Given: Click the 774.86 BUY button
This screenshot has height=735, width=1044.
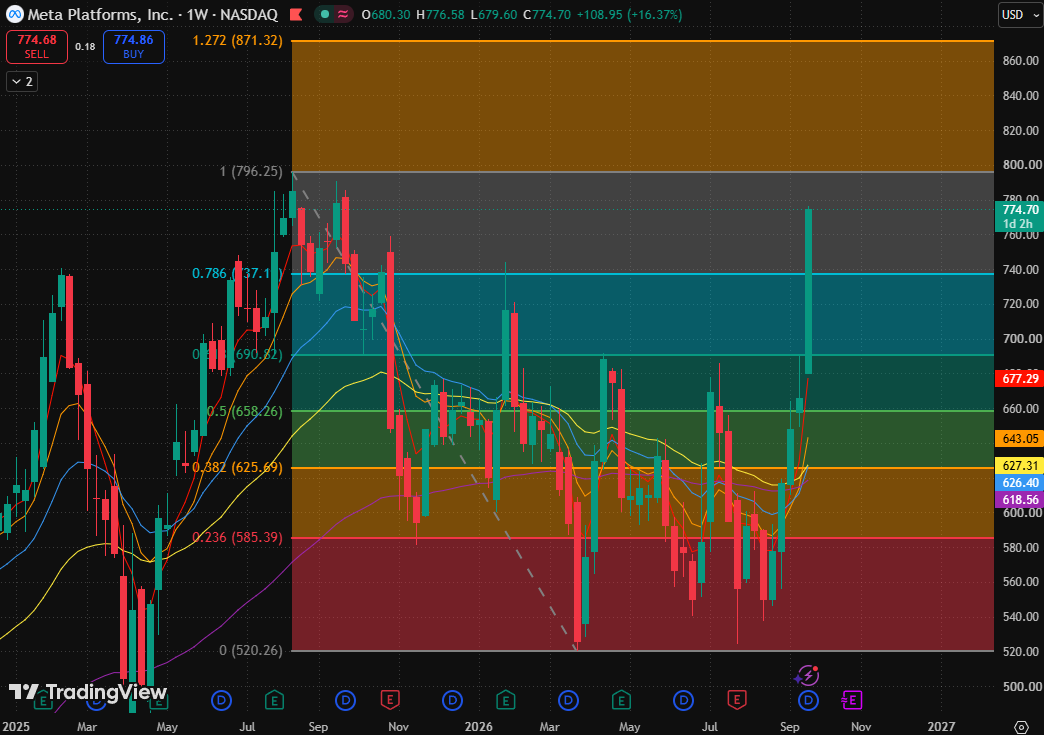Looking at the screenshot, I should click(134, 47).
